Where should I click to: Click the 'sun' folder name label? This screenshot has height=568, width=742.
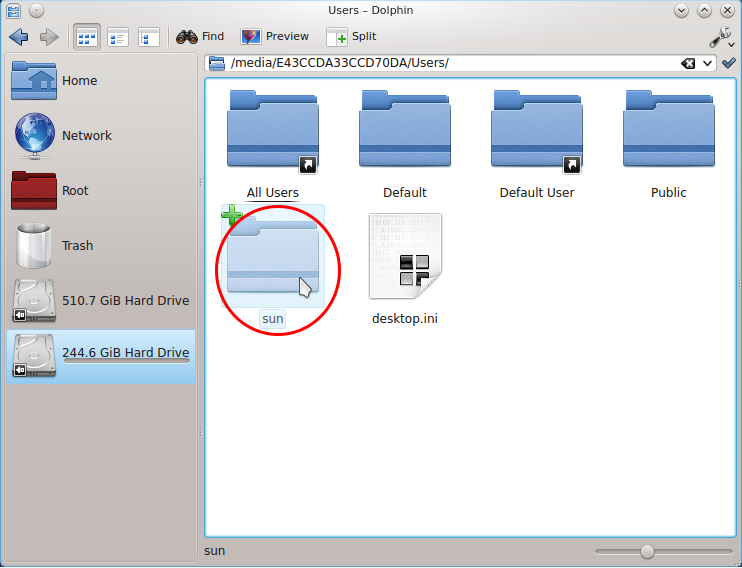point(273,319)
